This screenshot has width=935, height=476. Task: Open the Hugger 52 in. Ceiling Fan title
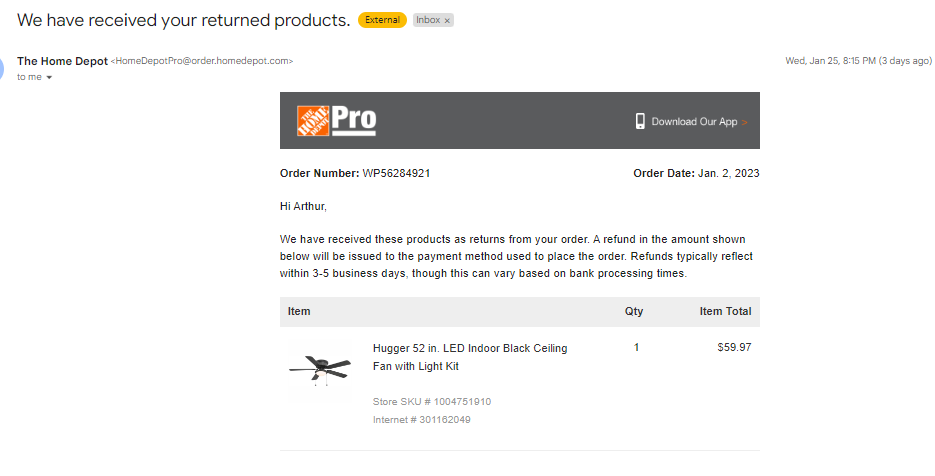tap(470, 357)
